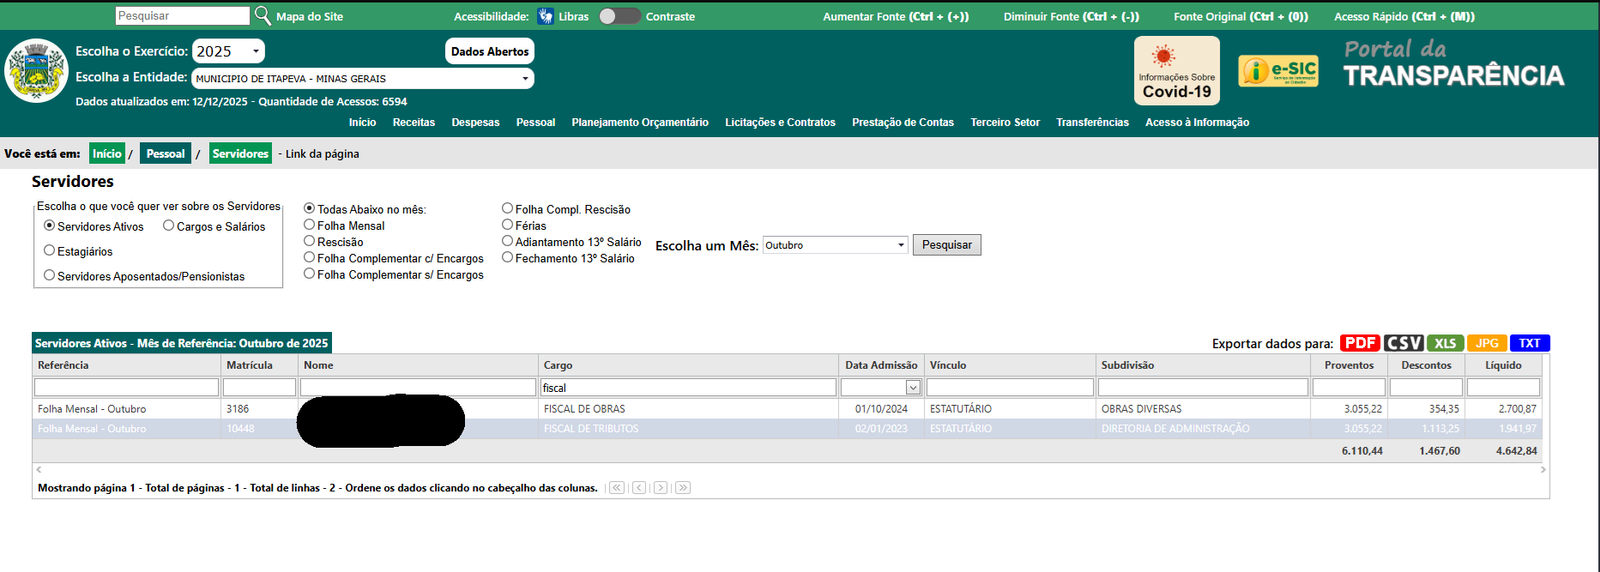Viewport: 1600px width, 572px height.
Task: Select Férias radio option
Action: (x=507, y=225)
